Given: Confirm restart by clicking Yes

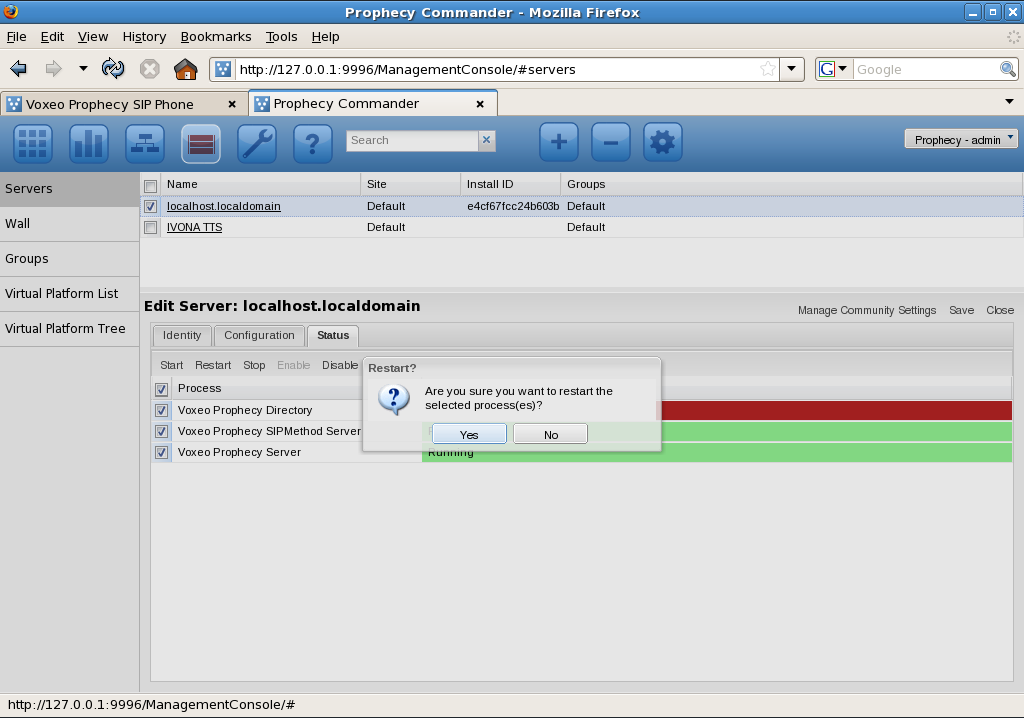Looking at the screenshot, I should (x=469, y=434).
